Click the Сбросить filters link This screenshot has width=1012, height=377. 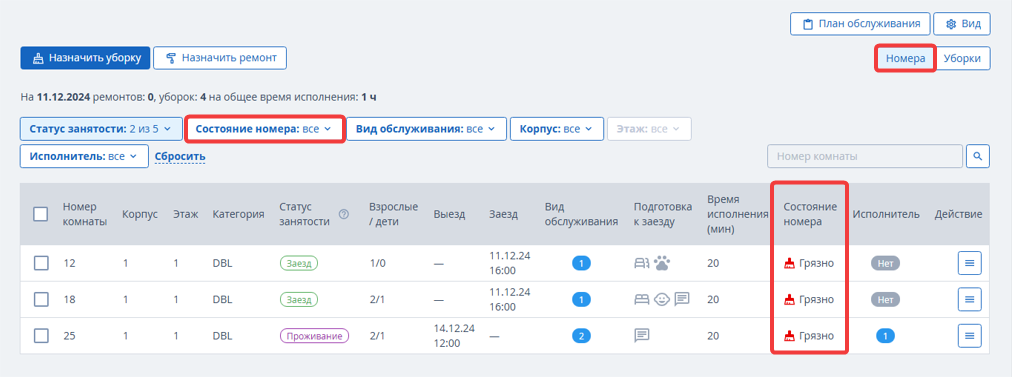click(x=180, y=156)
